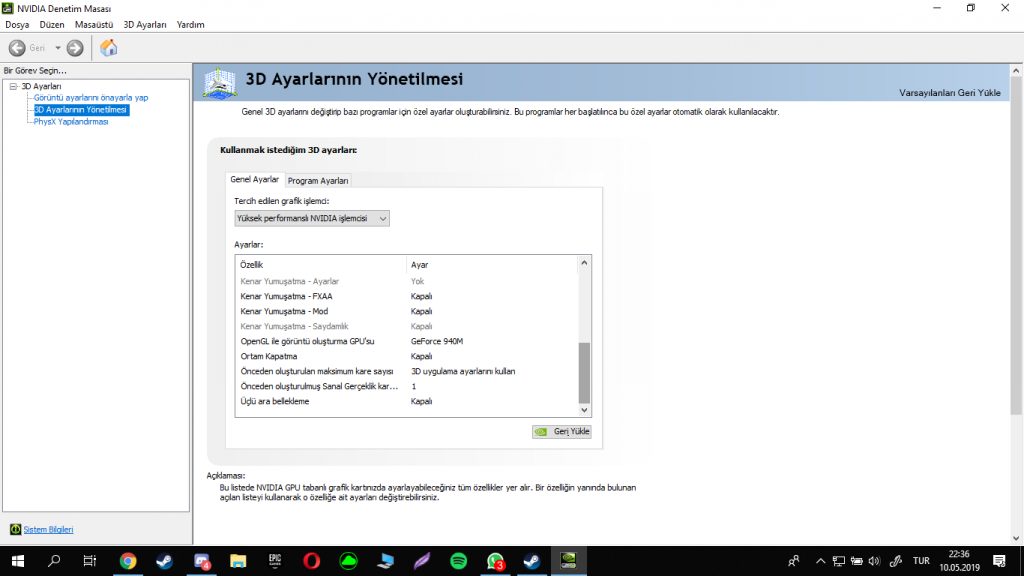
Task: Click the GeForce 940M value
Action: 437,342
